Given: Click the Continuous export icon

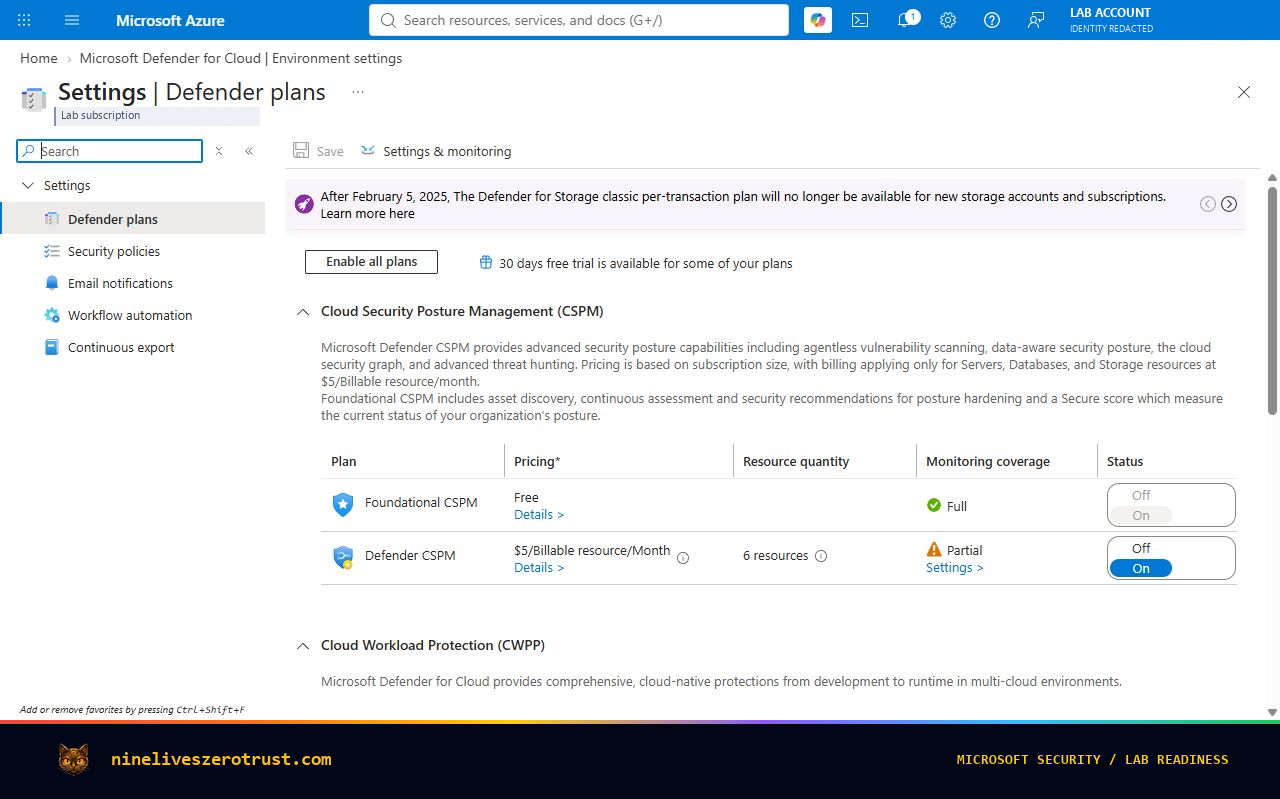Looking at the screenshot, I should click(x=52, y=347).
